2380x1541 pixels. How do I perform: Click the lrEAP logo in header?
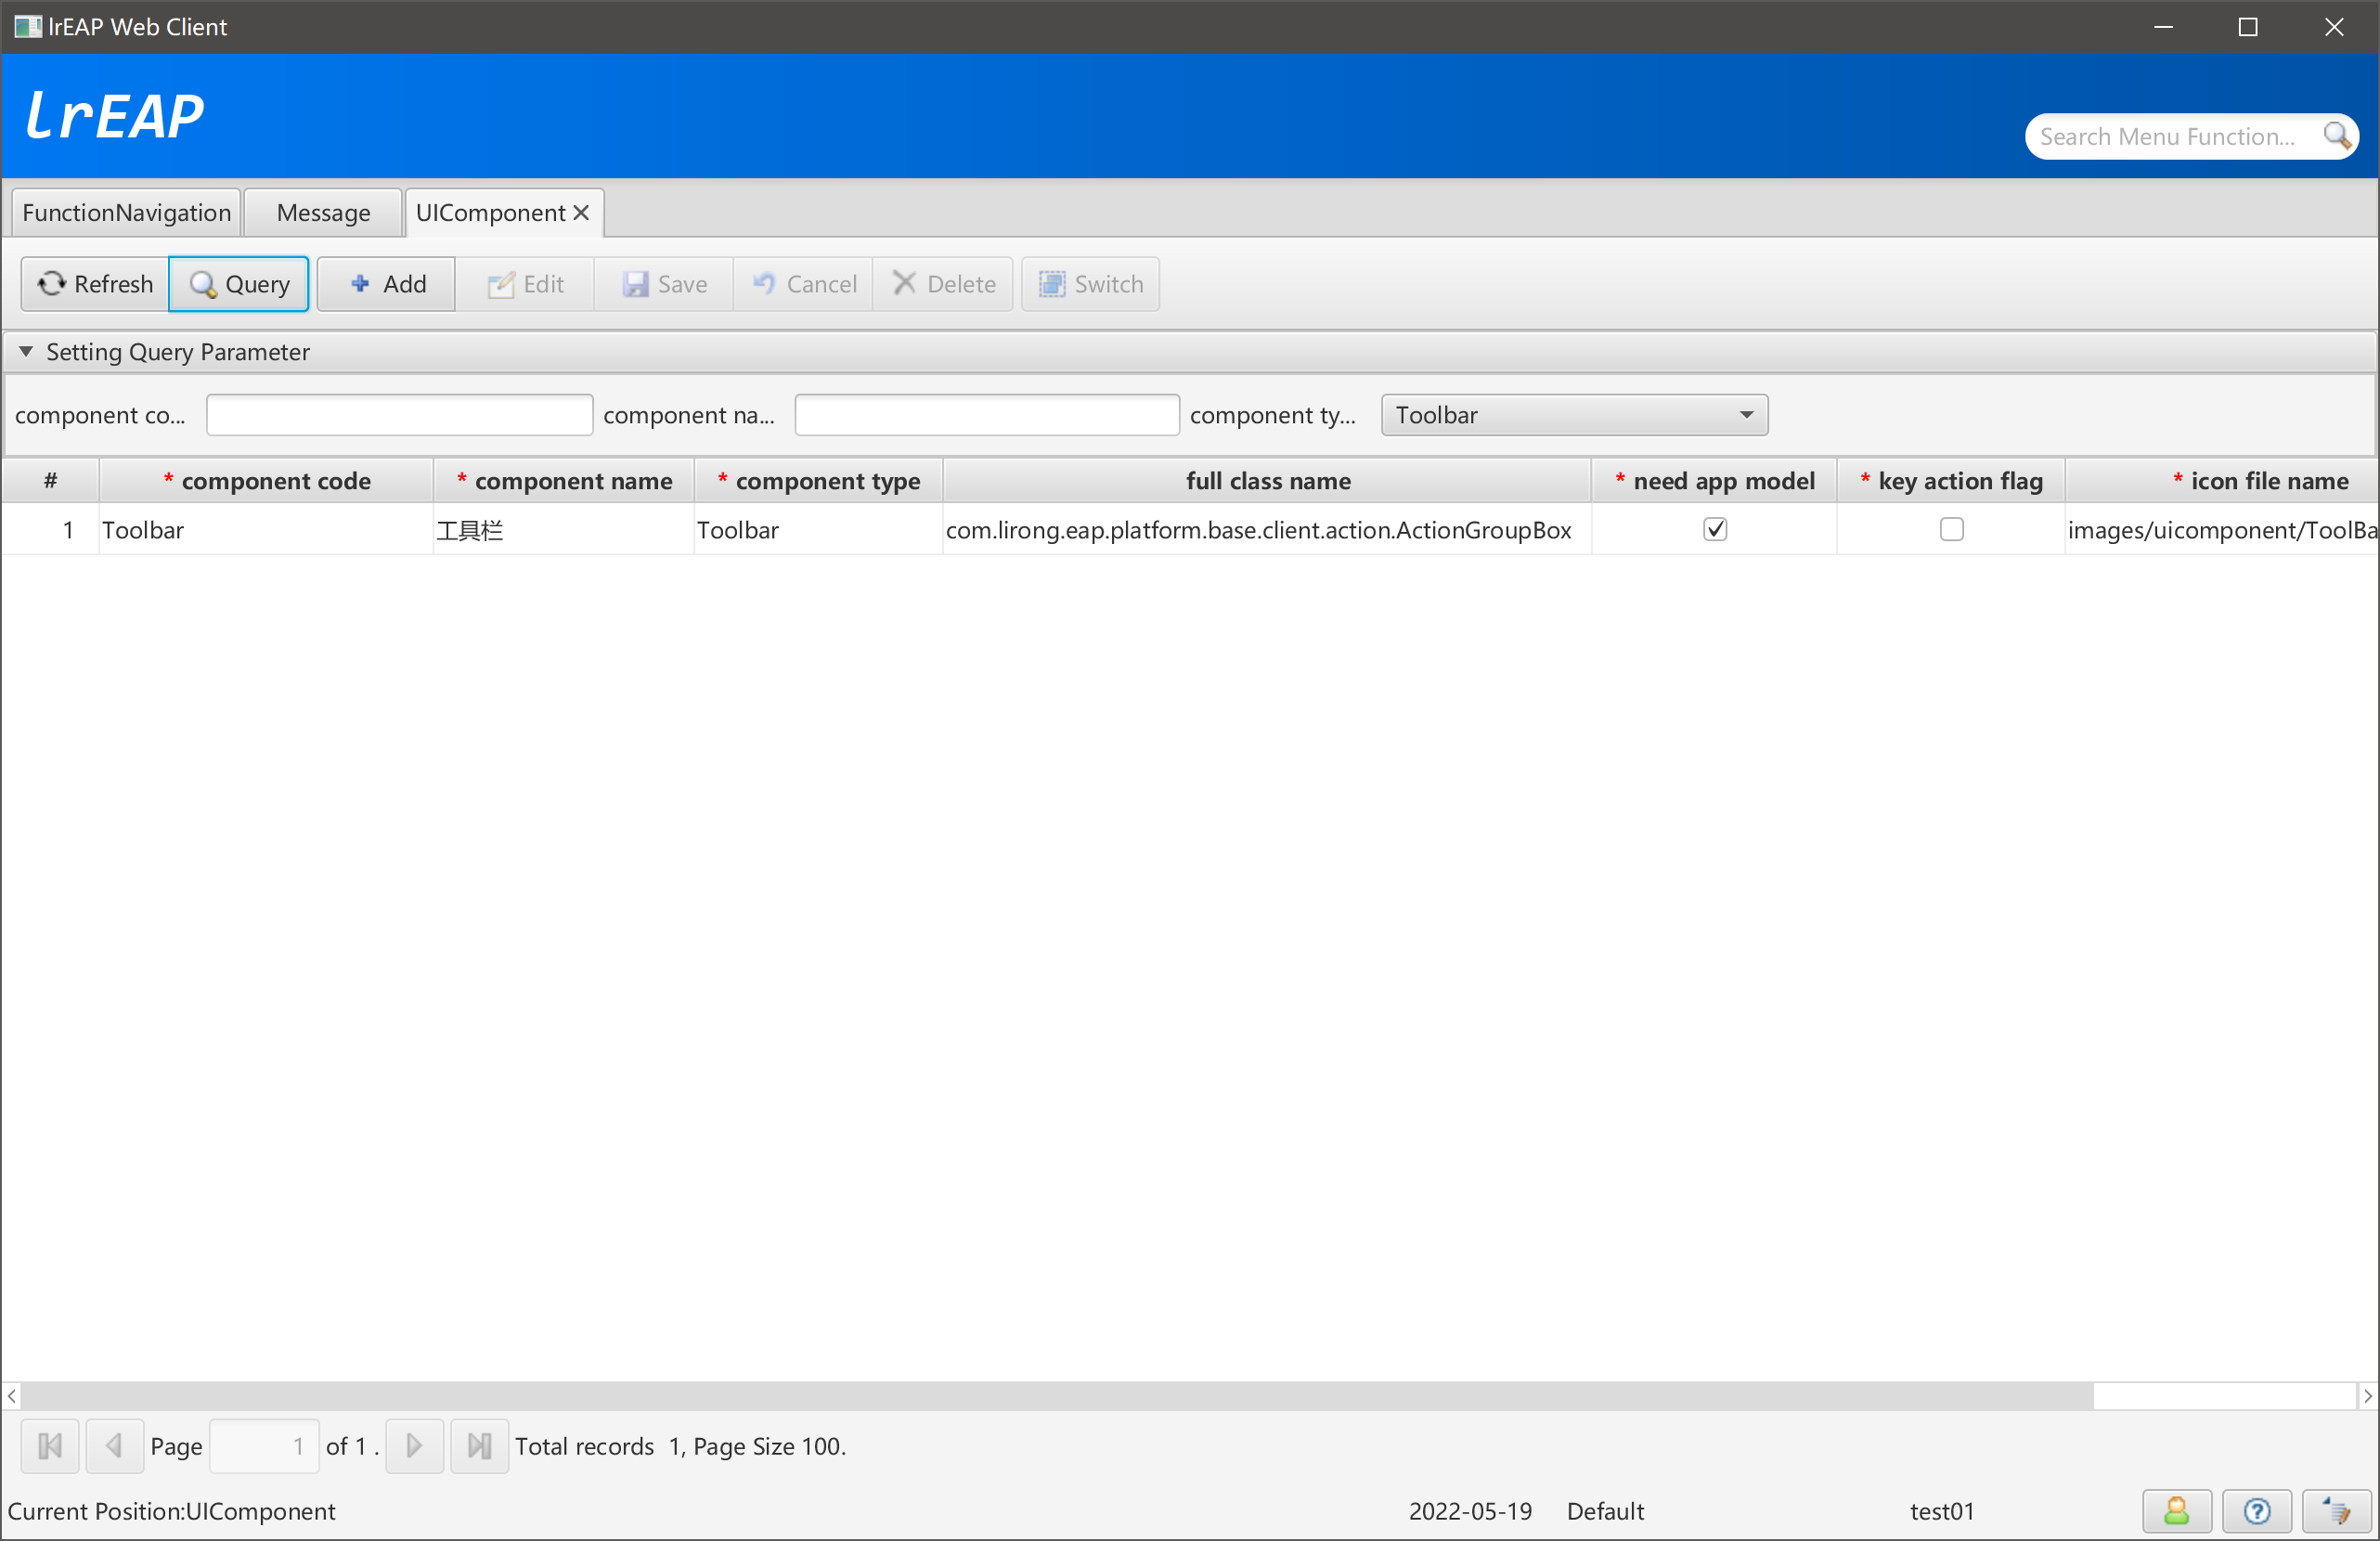tap(114, 115)
